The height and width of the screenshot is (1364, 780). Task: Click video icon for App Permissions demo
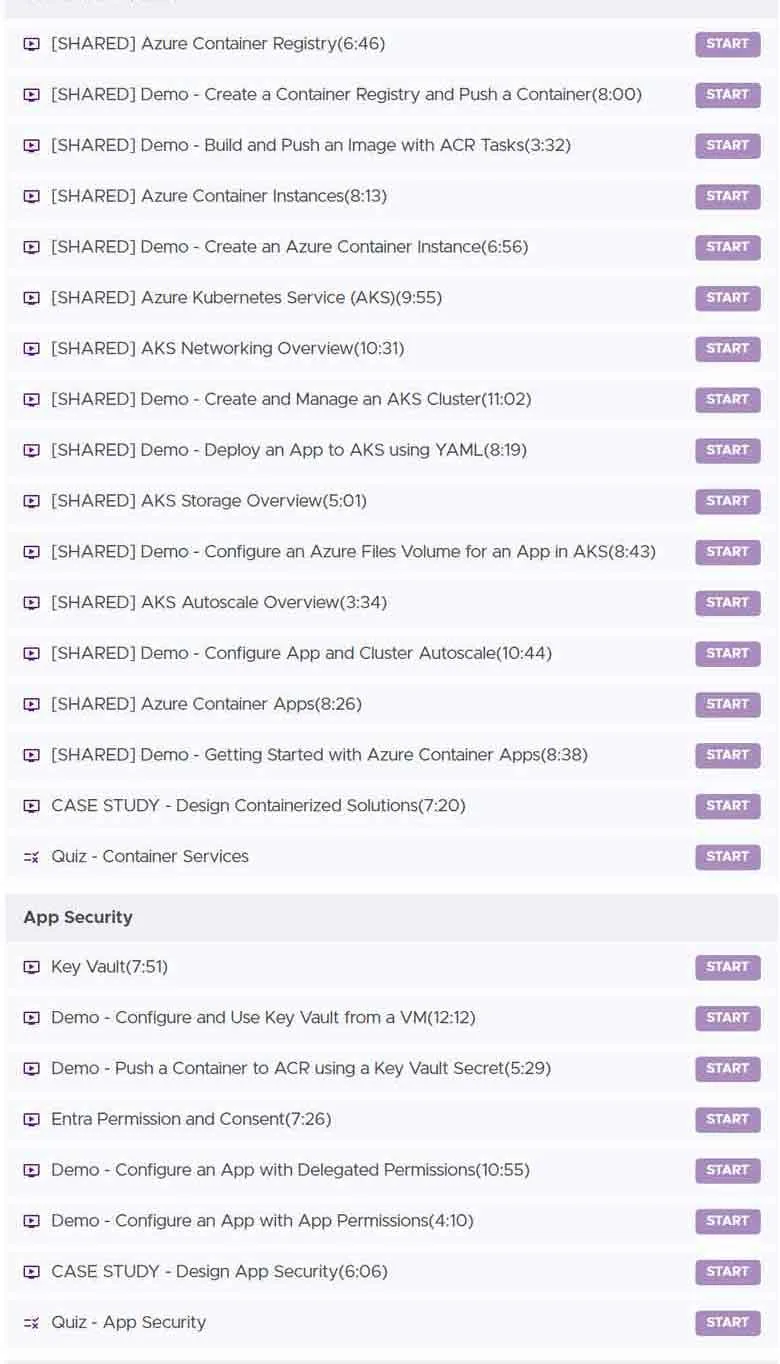(x=32, y=1221)
